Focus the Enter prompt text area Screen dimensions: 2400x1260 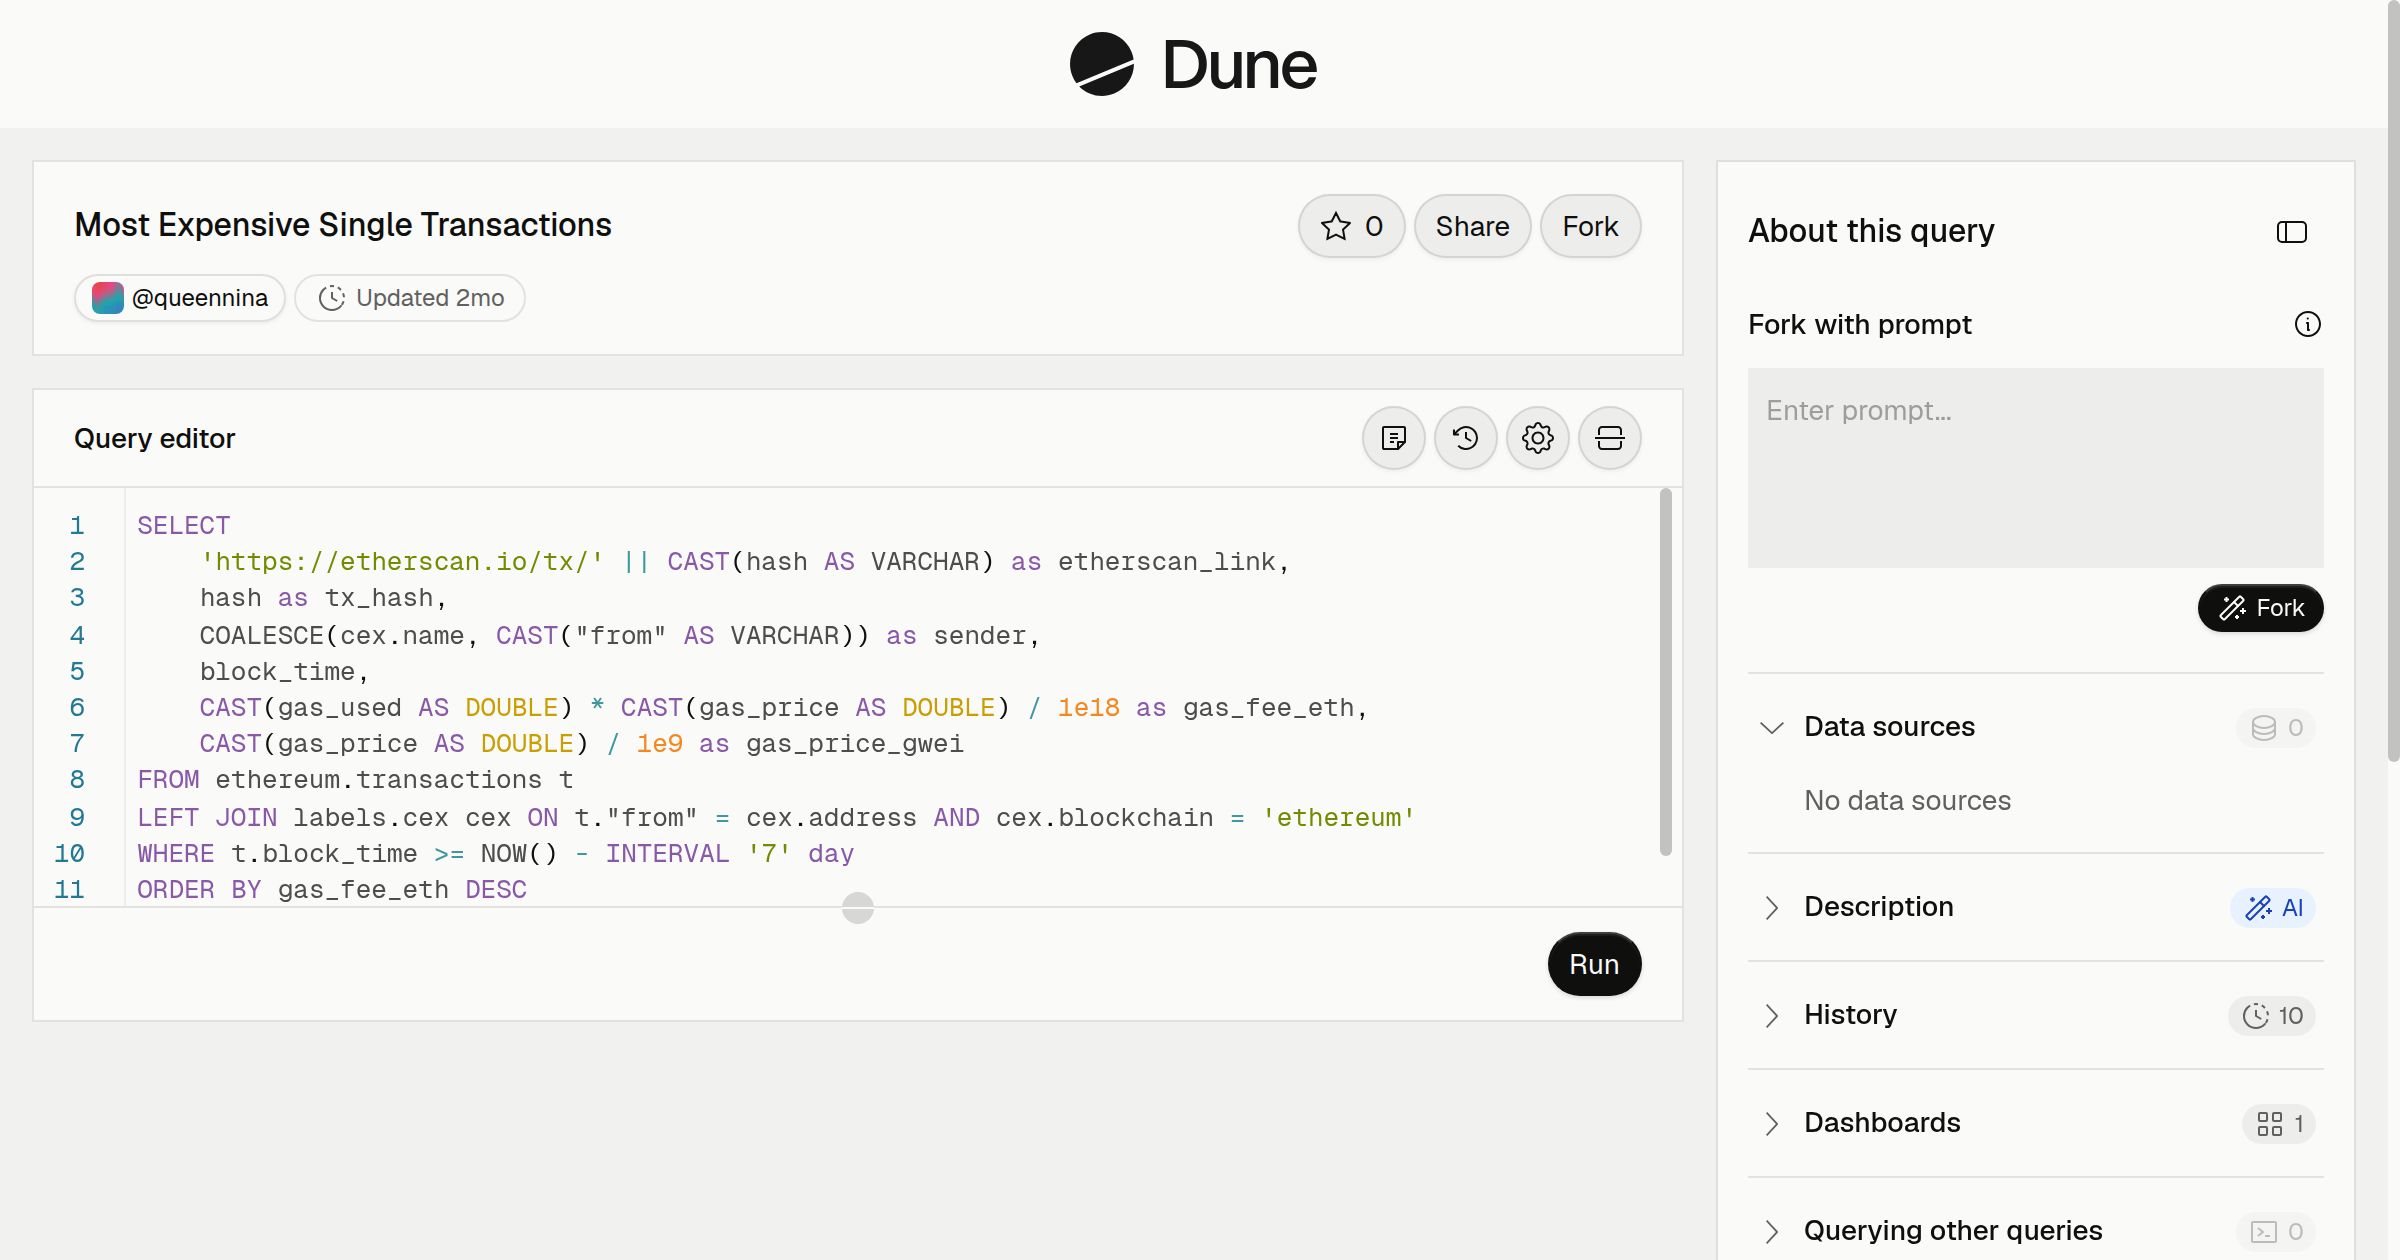coord(2036,468)
